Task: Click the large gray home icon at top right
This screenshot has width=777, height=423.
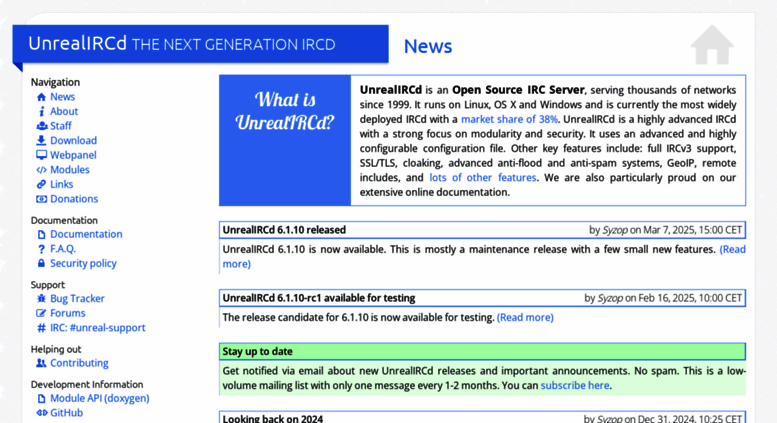Action: pos(712,45)
